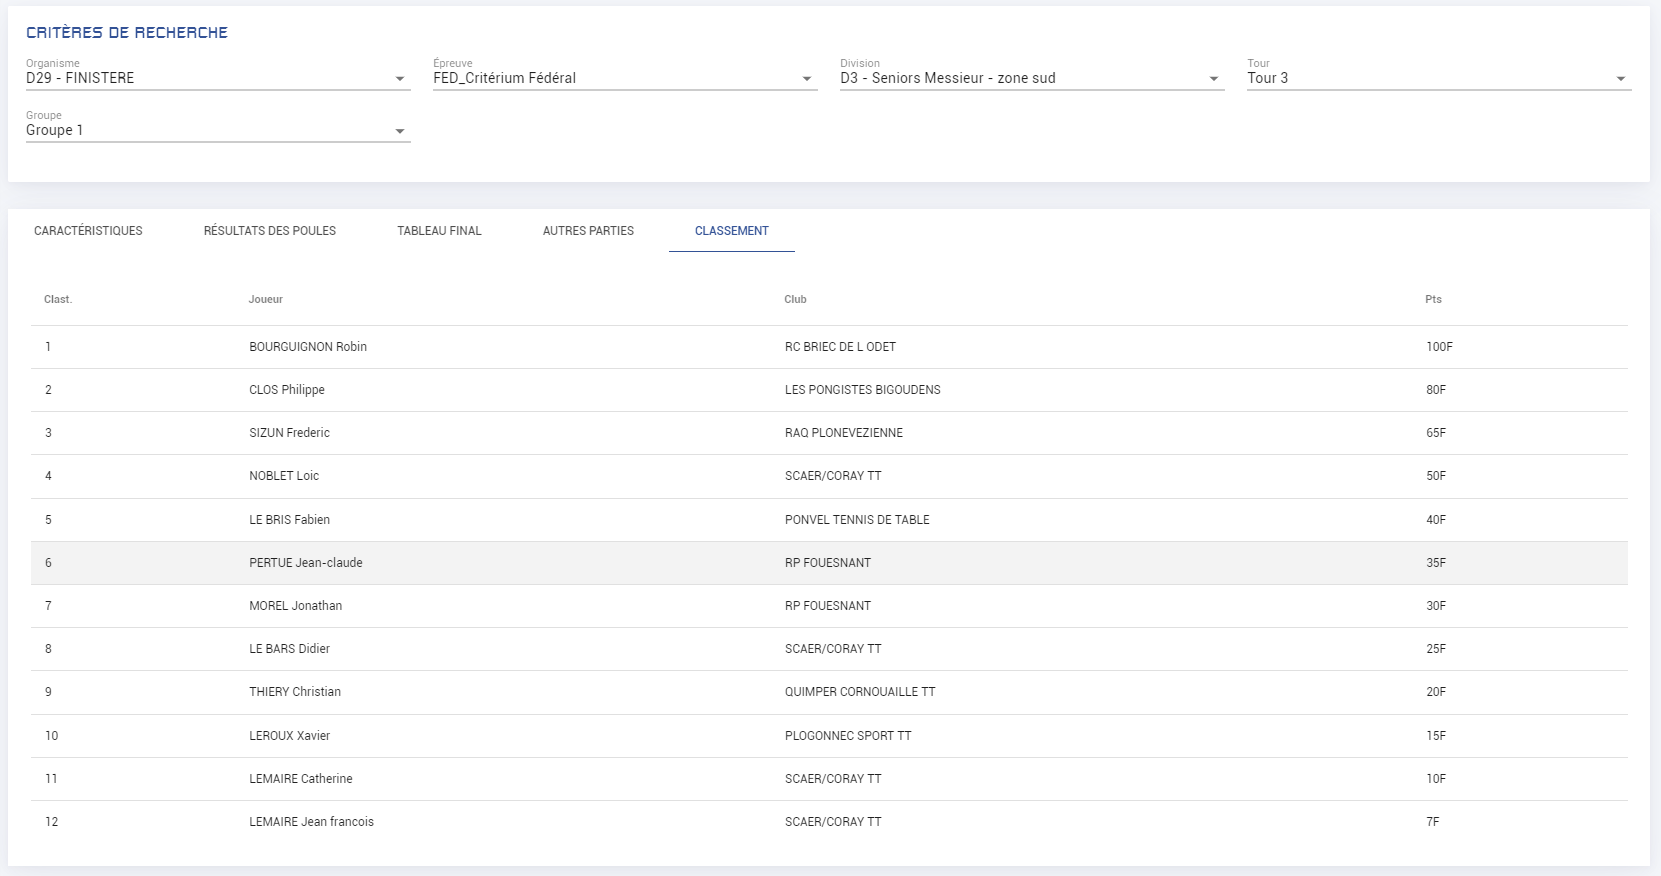
Task: Open the Résultats des poules tab
Action: click(x=270, y=231)
